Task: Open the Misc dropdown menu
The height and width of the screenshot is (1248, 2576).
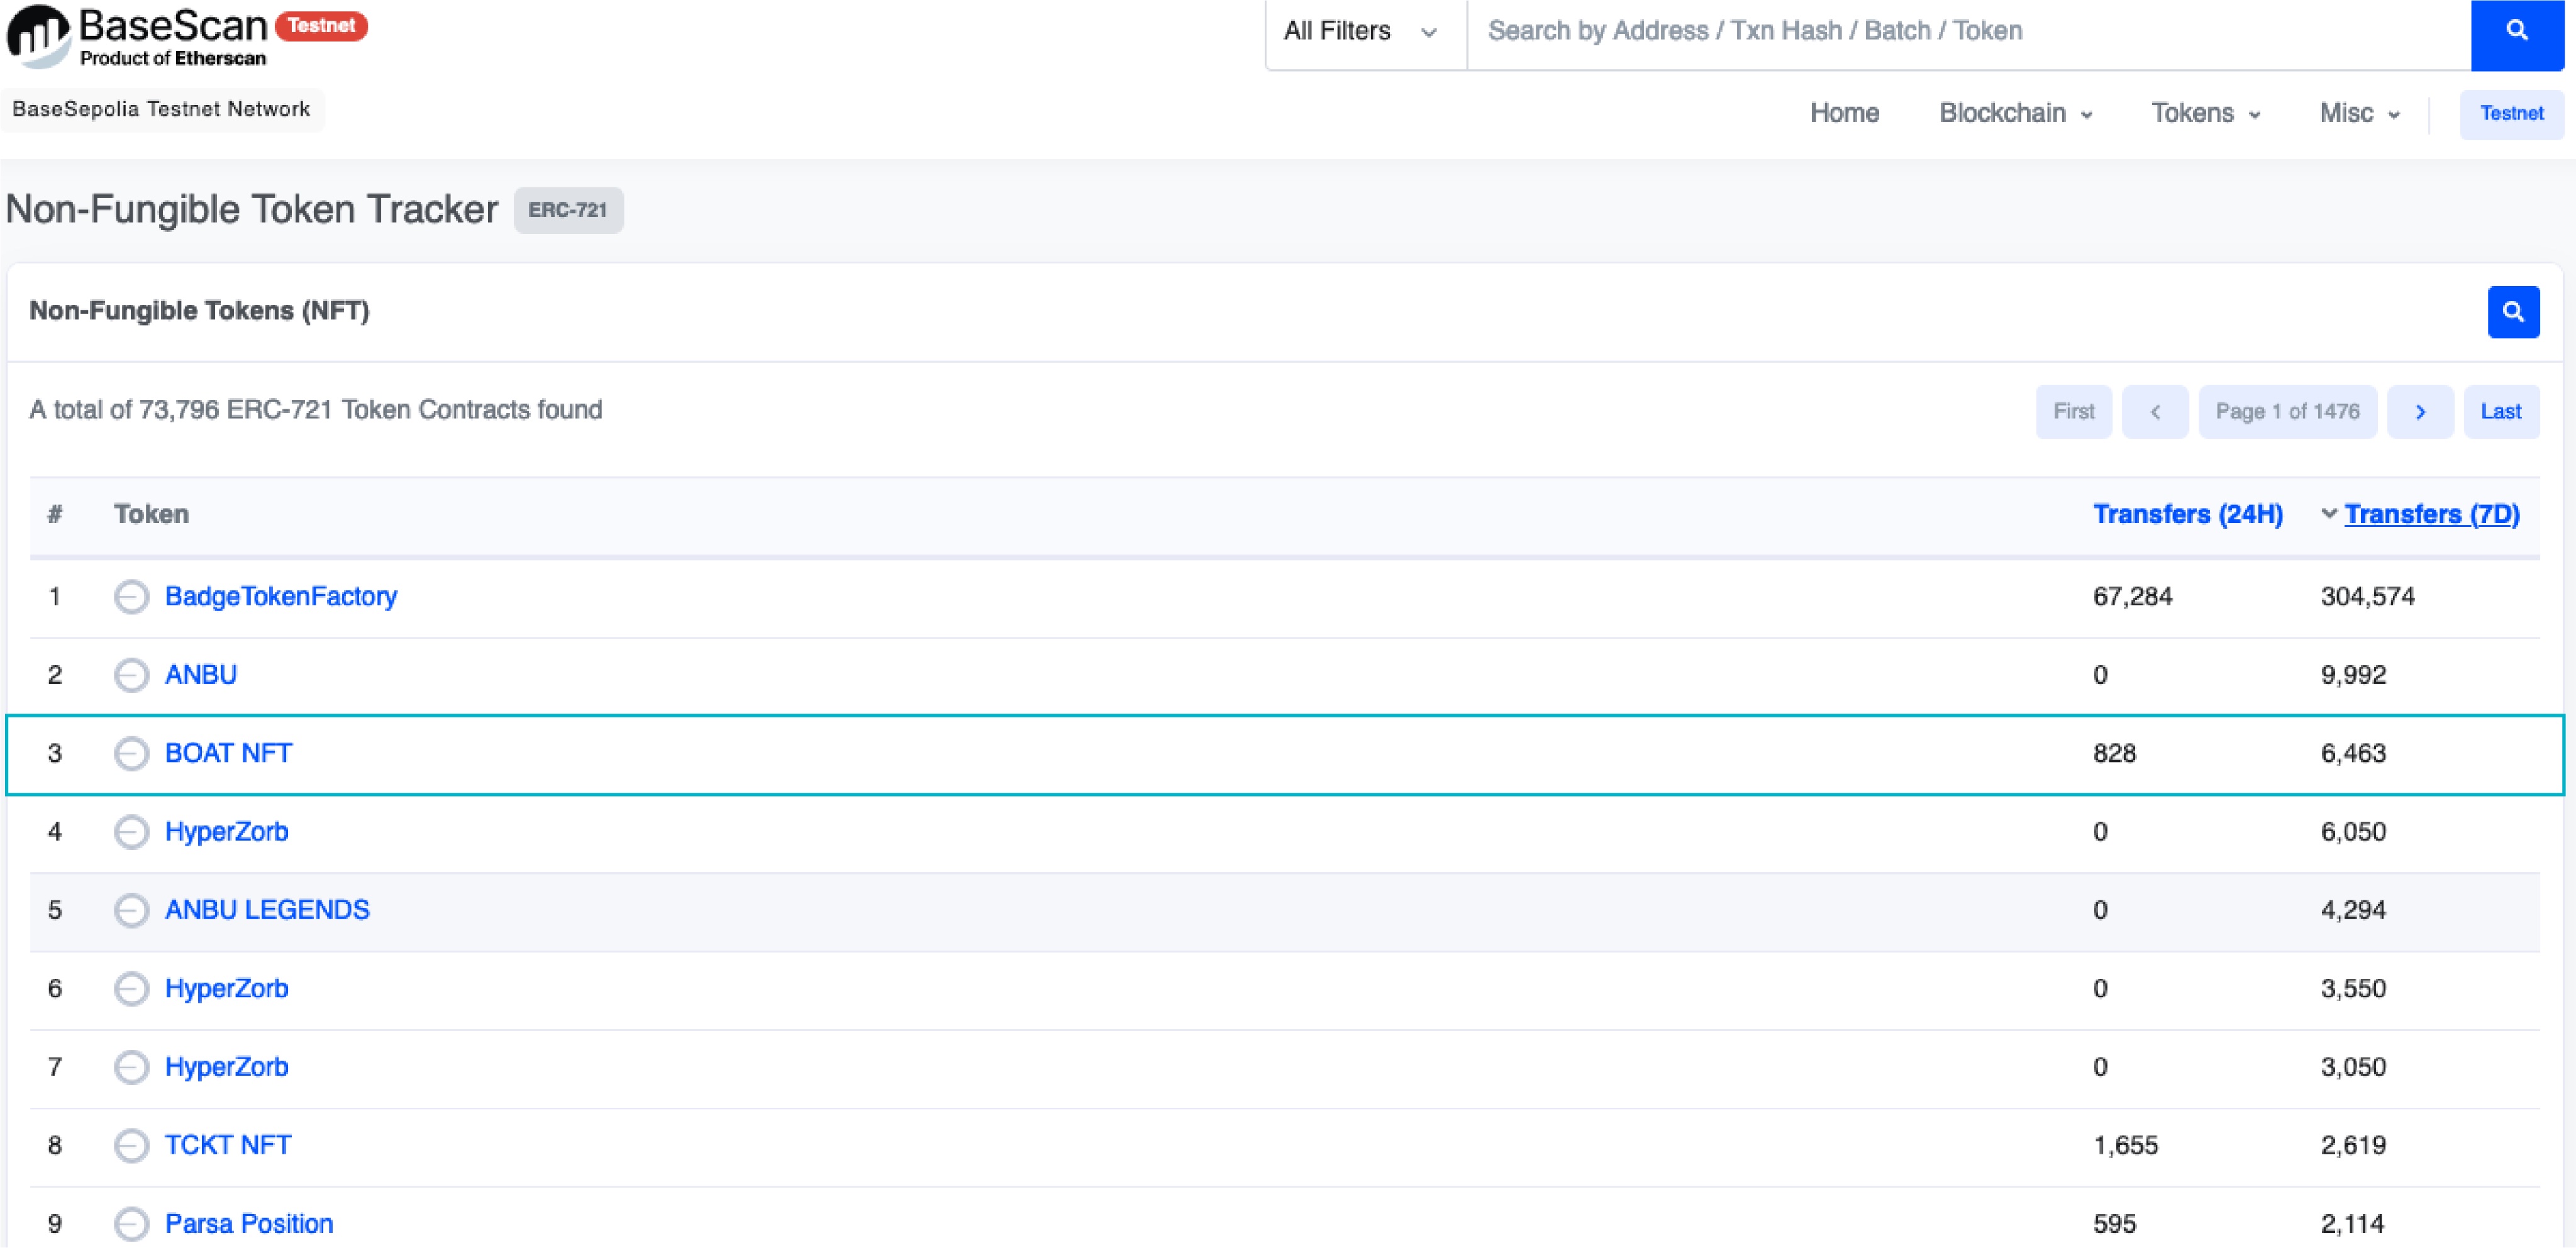Action: pos(2358,114)
